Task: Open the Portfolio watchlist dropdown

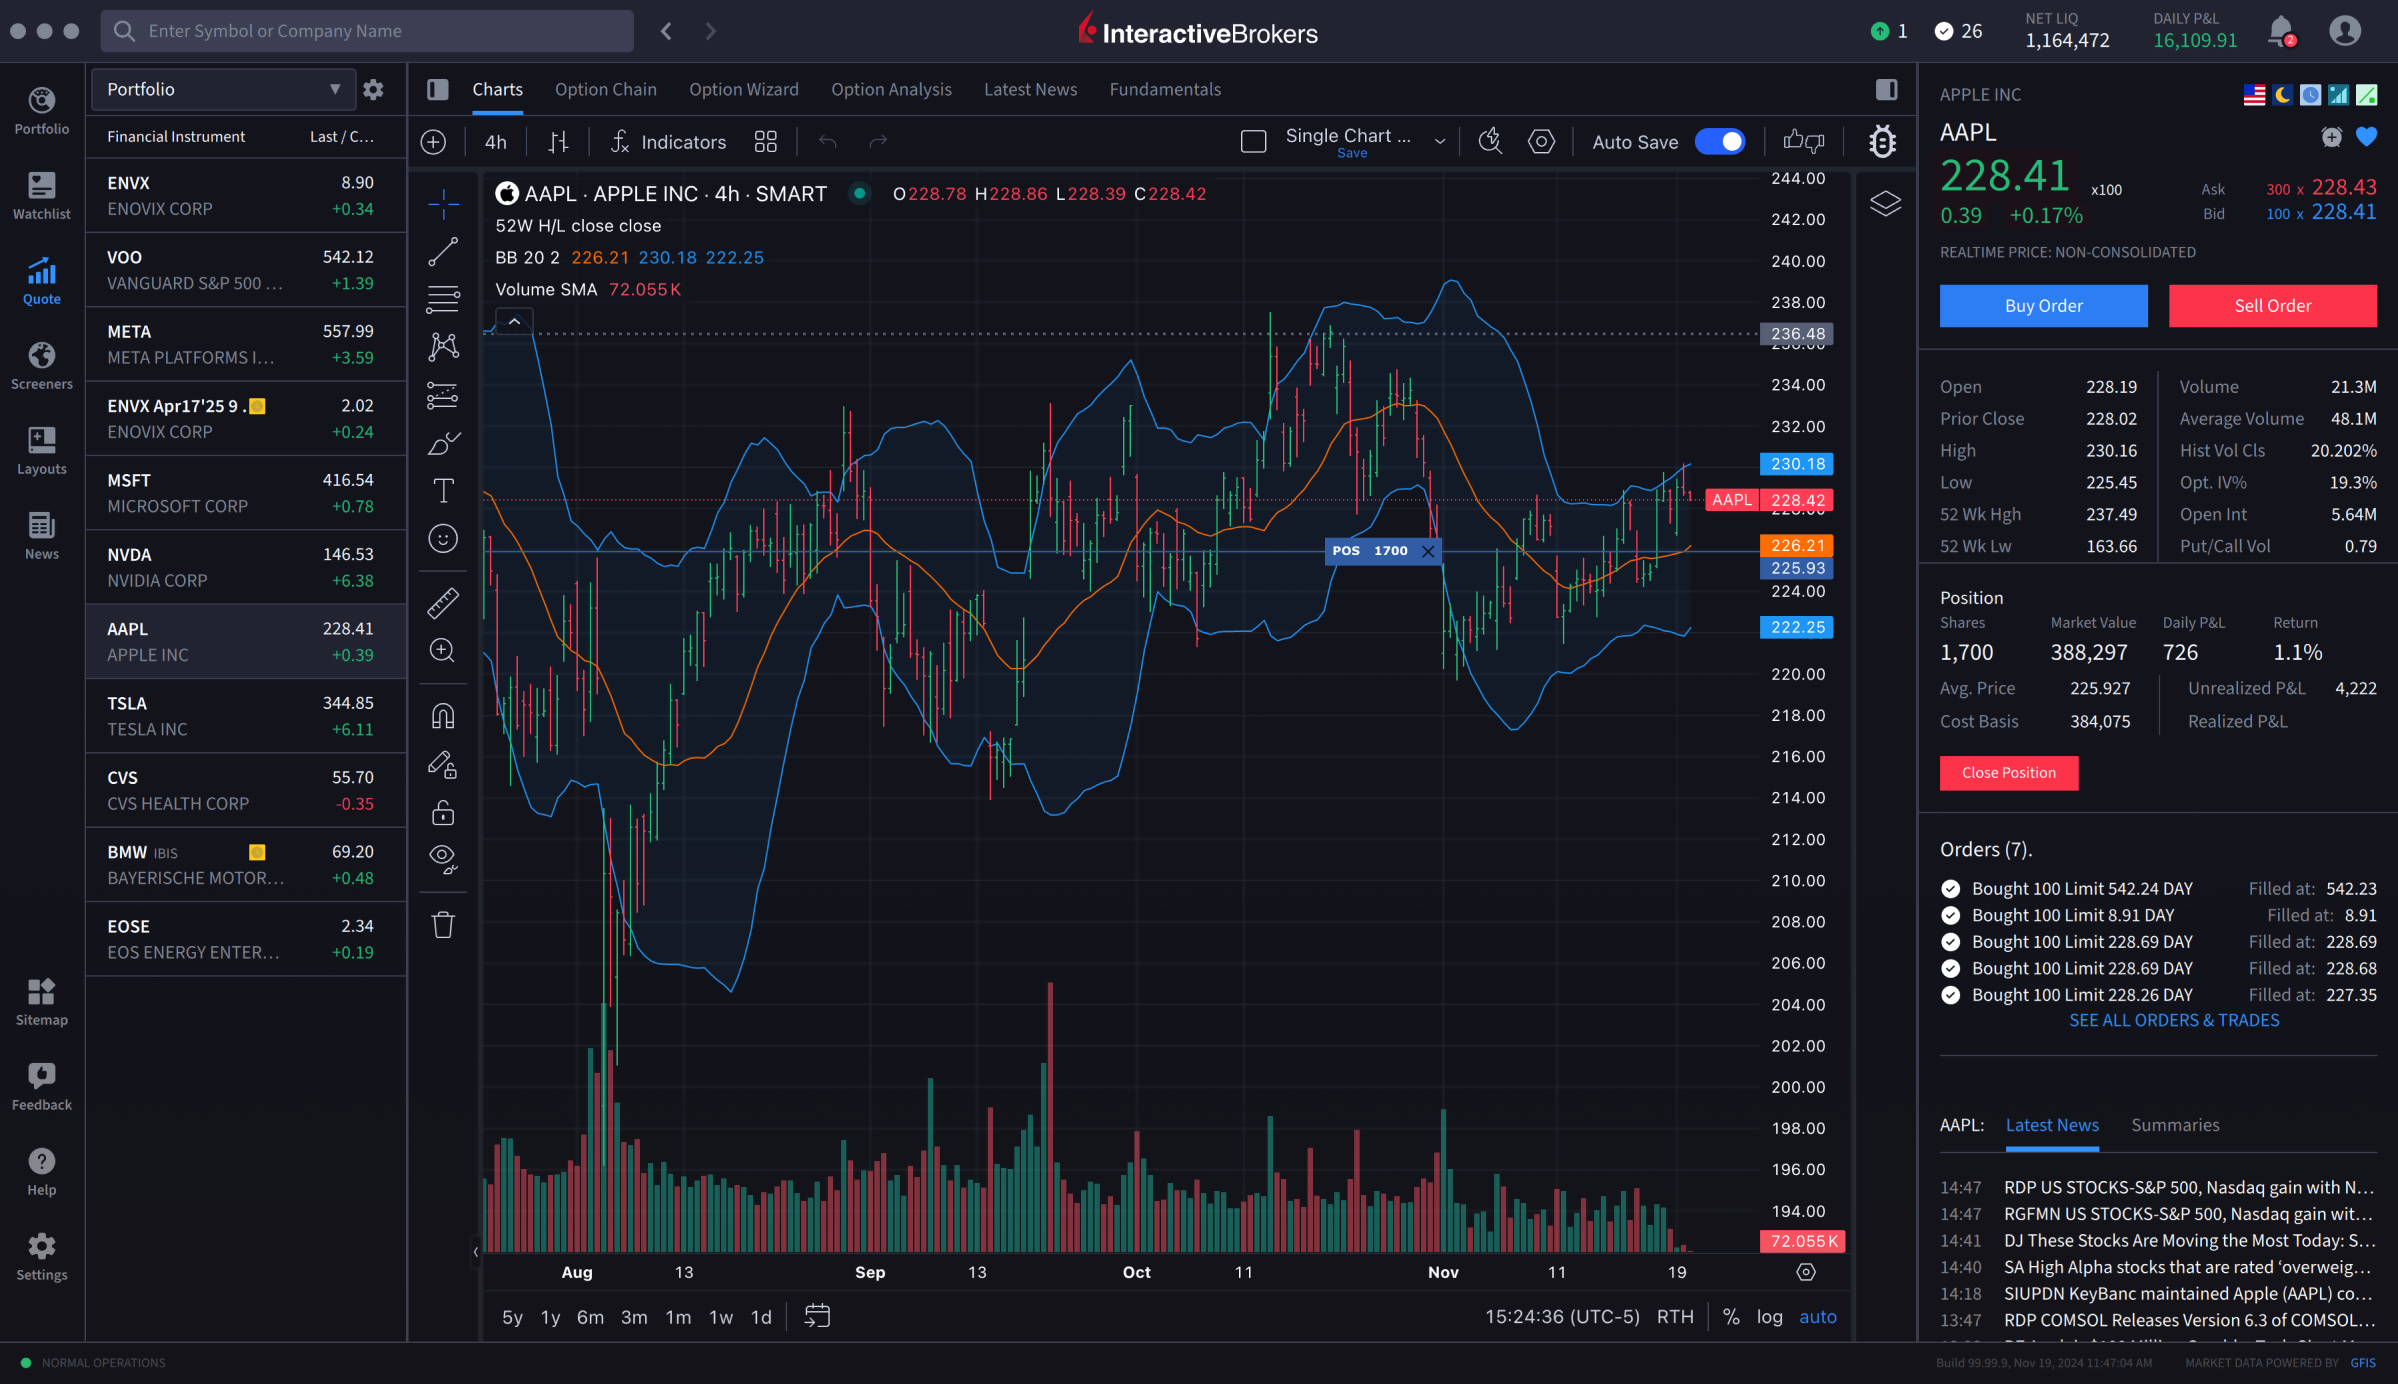Action: [222, 89]
